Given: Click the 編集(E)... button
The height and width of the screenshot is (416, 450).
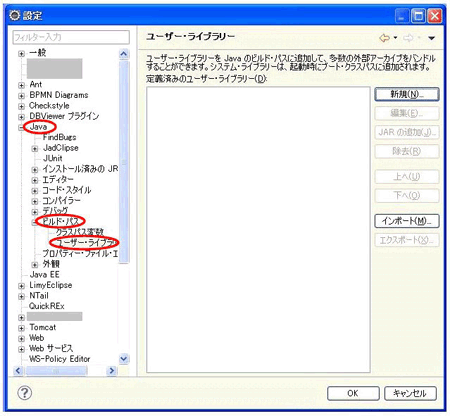Looking at the screenshot, I should coord(407,113).
